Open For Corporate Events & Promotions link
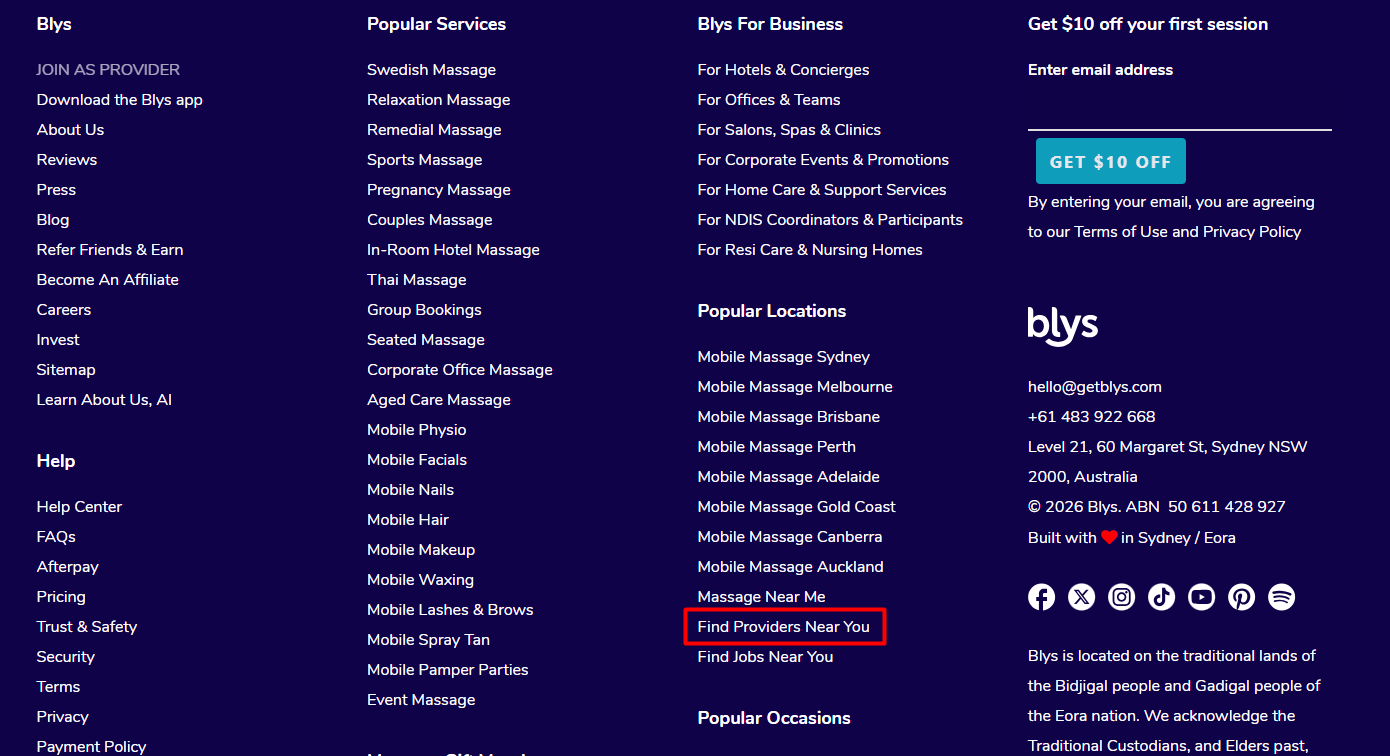Image resolution: width=1390 pixels, height=756 pixels. [x=823, y=160]
